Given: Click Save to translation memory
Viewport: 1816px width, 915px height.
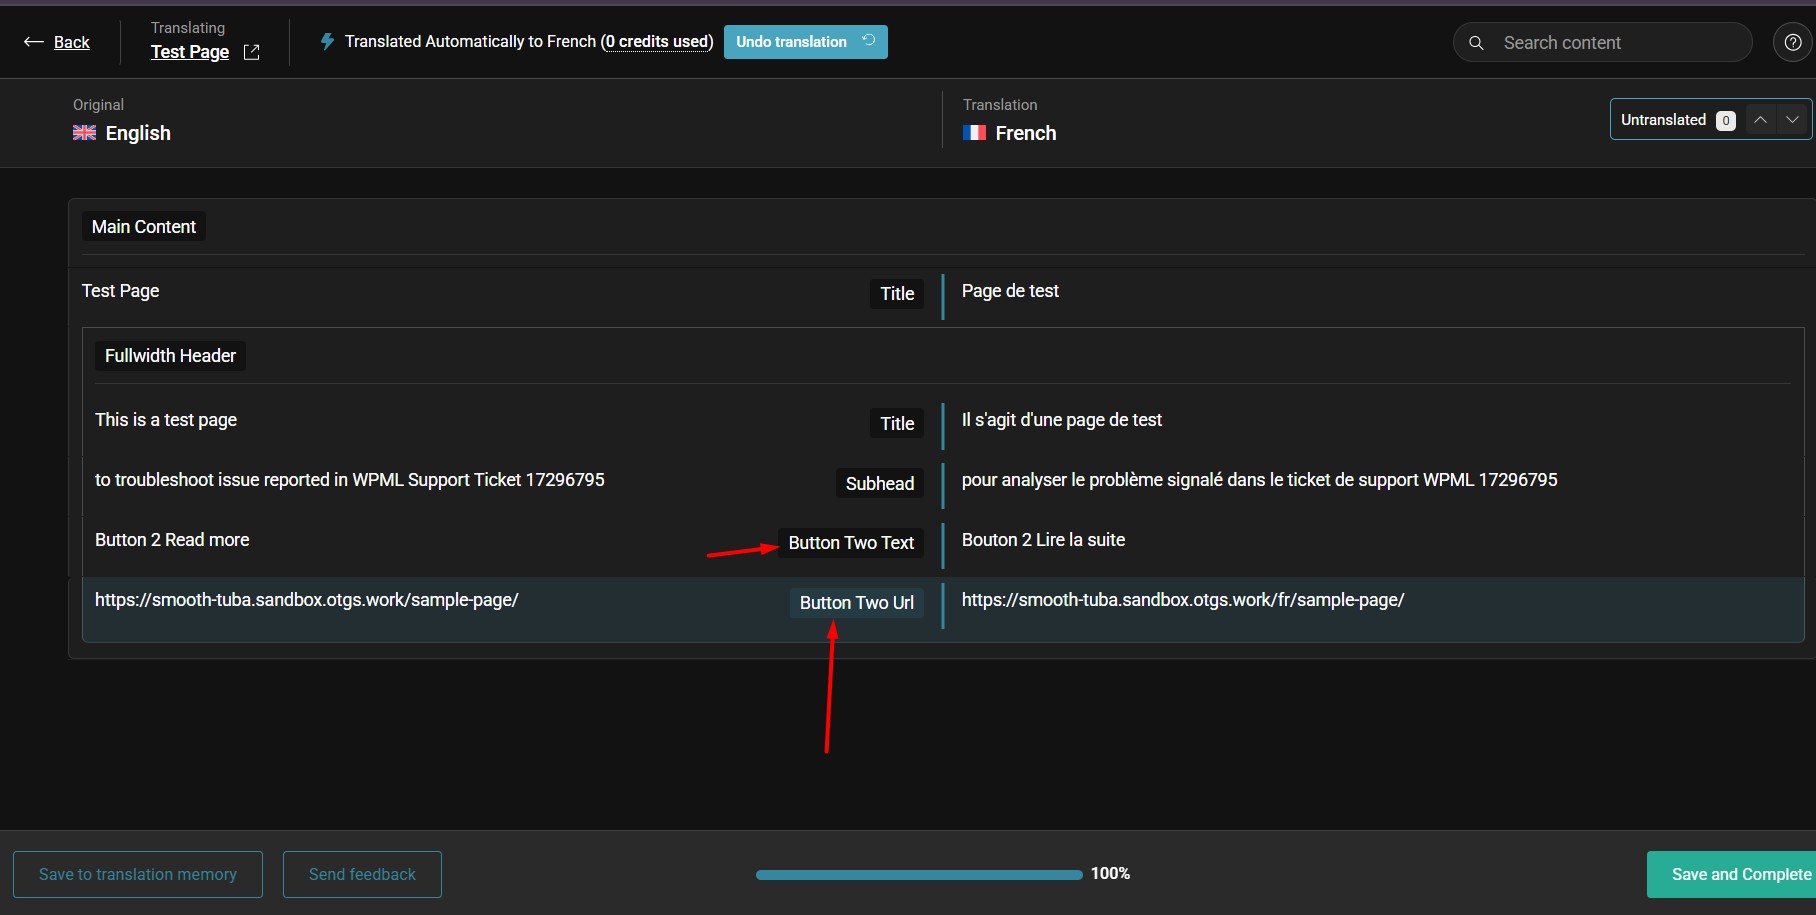Looking at the screenshot, I should (138, 874).
